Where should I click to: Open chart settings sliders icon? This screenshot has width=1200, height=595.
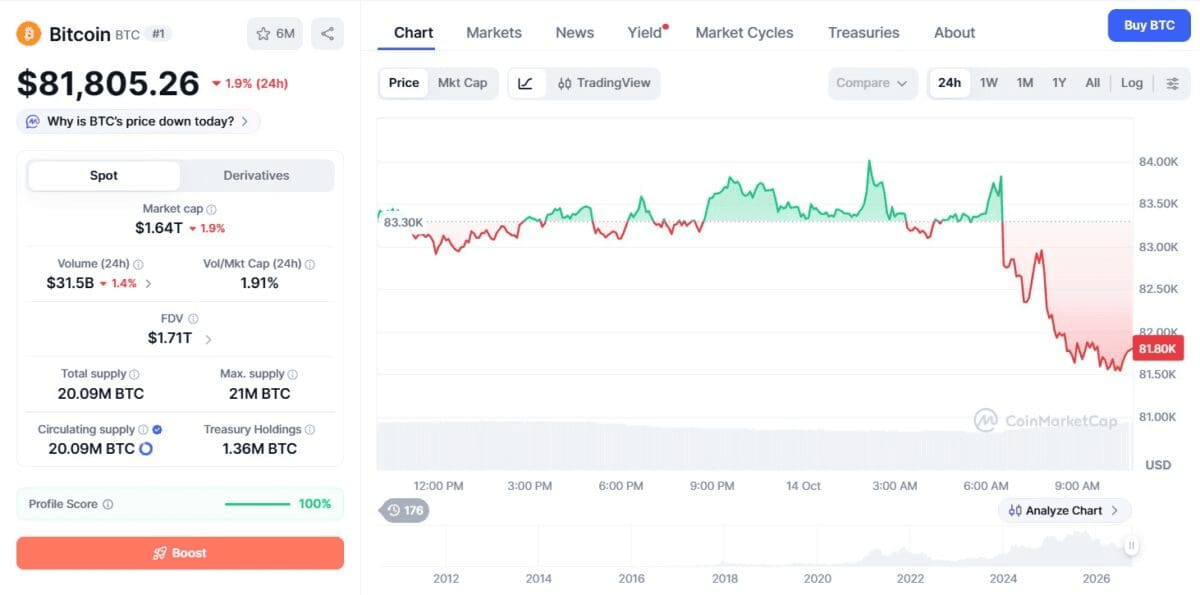point(1173,83)
